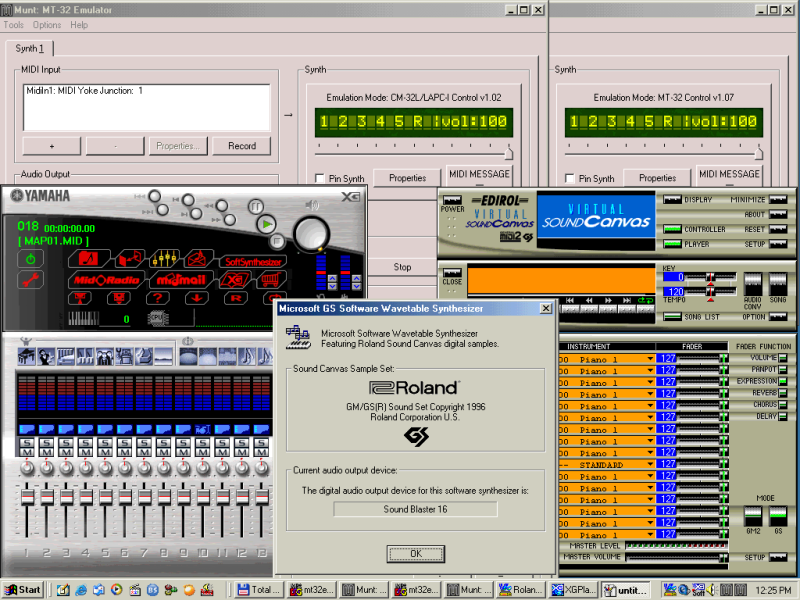Screen dimensions: 800x600
Task: Click channel 7 pan knob
Action: coord(144,468)
